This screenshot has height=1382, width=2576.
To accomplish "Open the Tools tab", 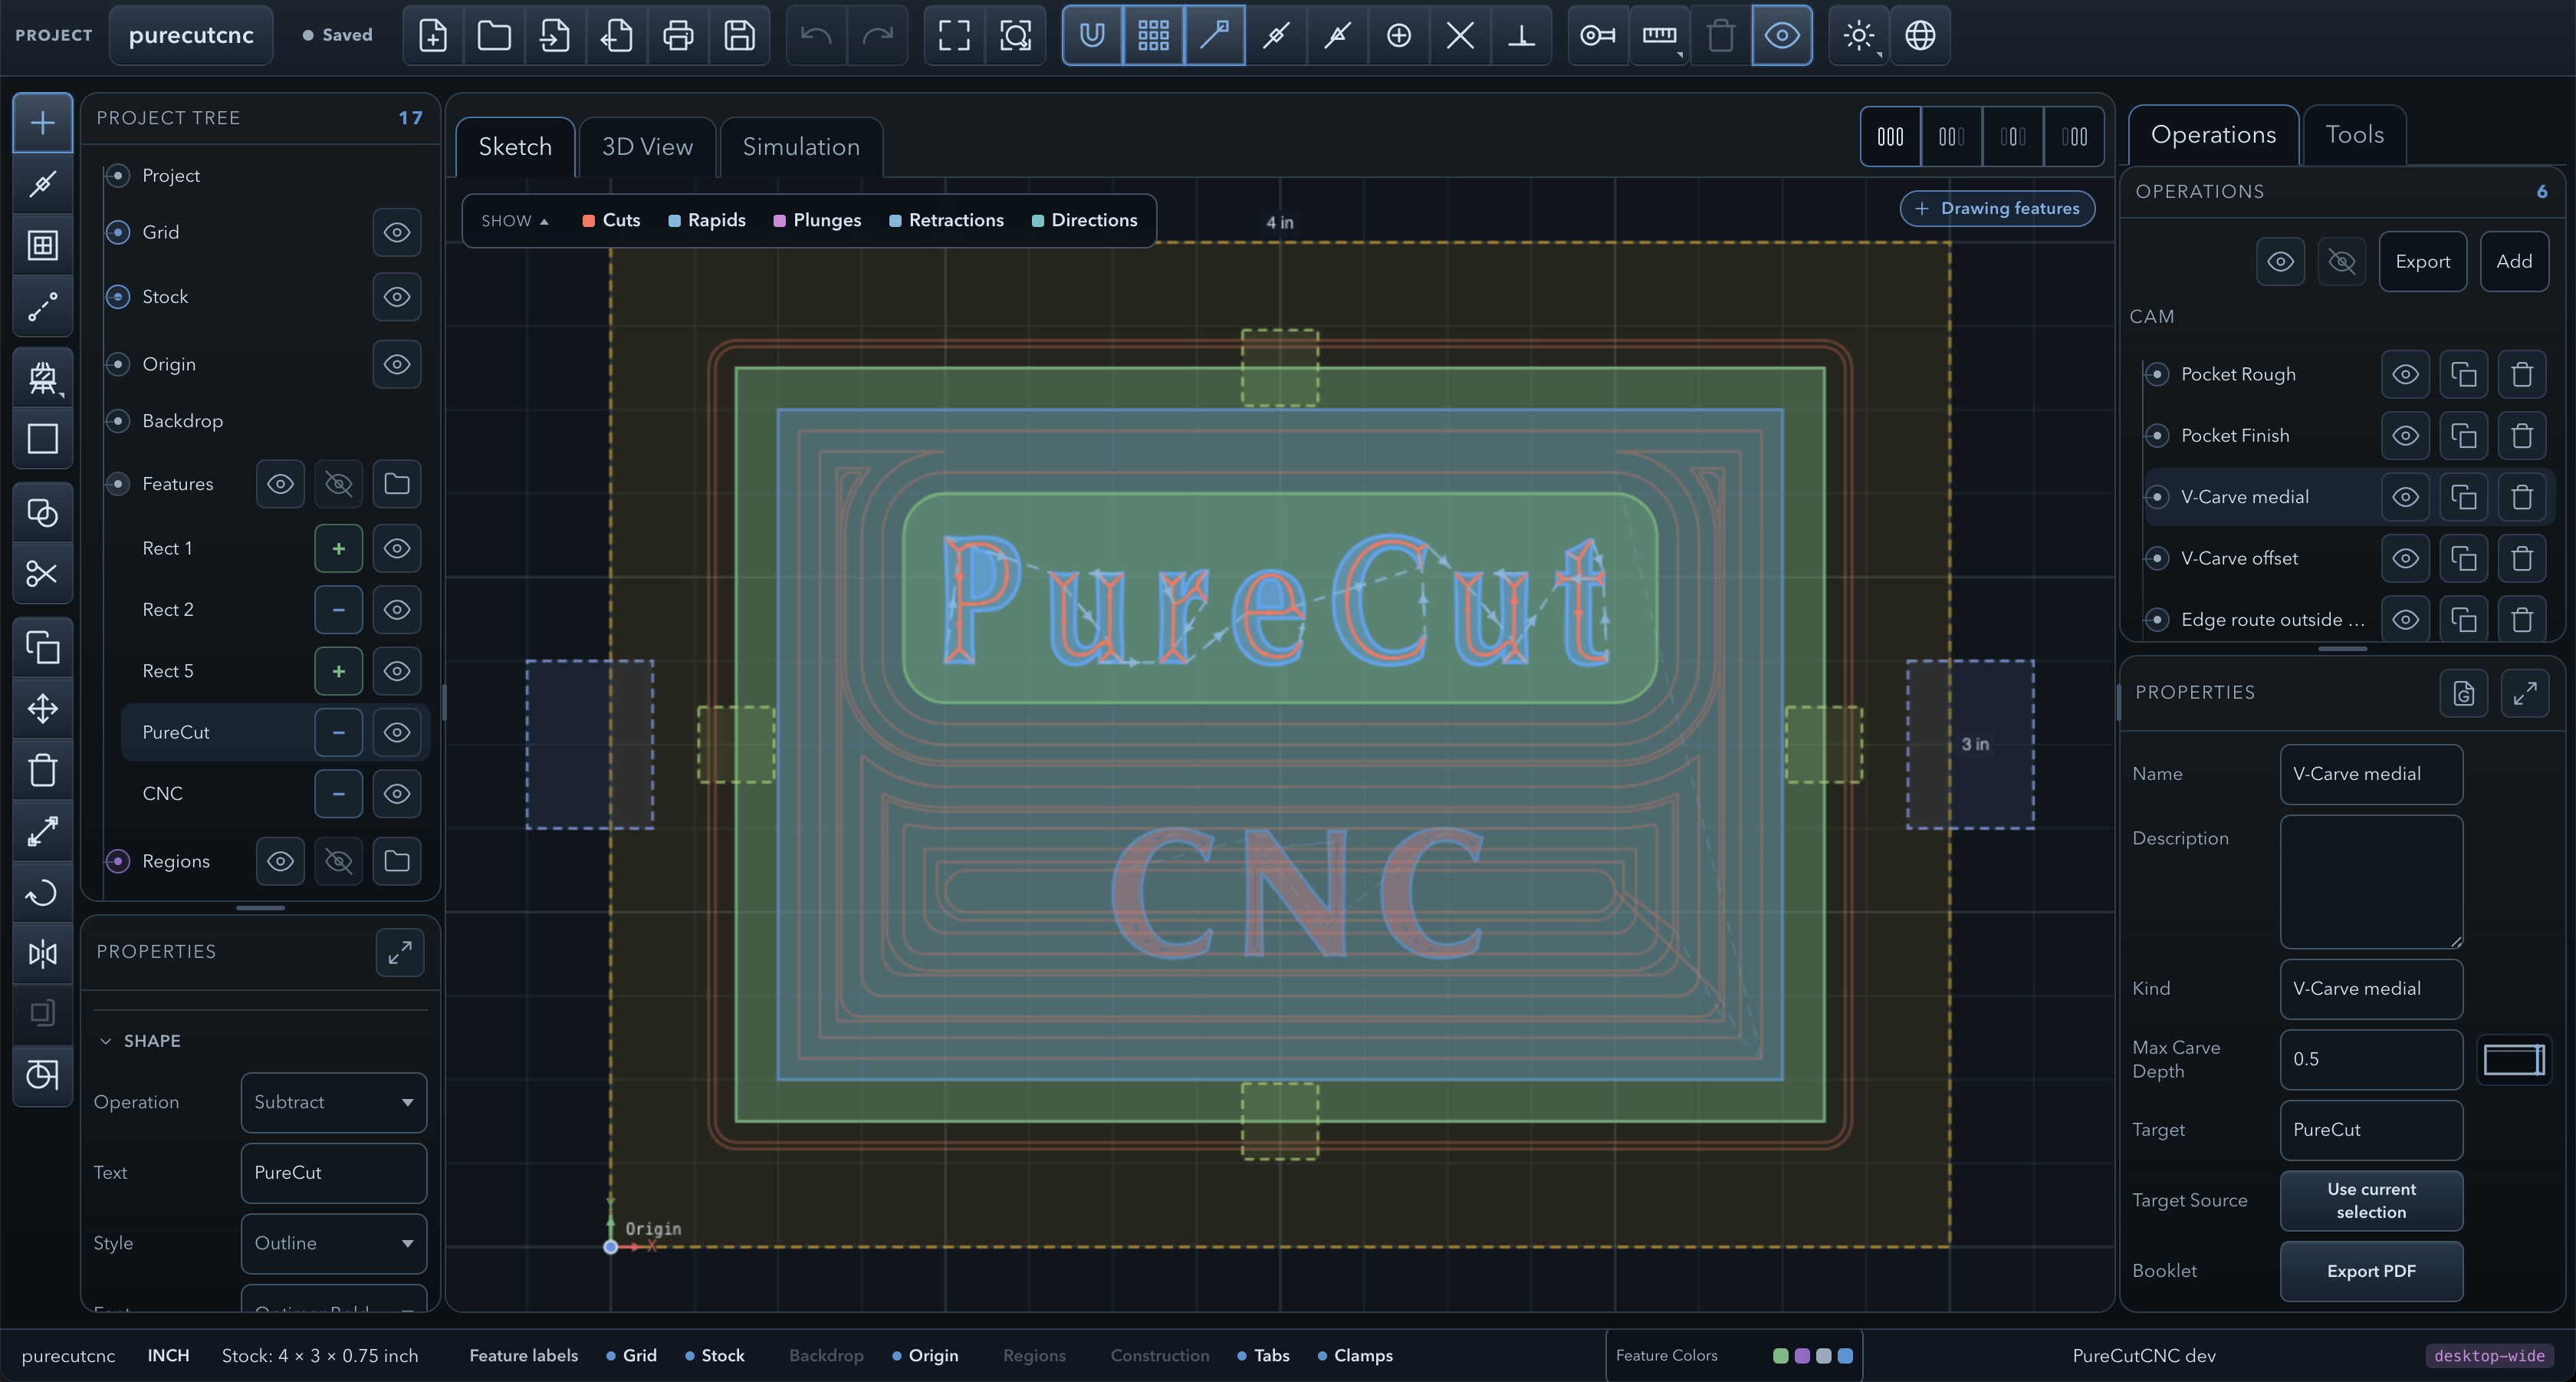I will (2354, 135).
